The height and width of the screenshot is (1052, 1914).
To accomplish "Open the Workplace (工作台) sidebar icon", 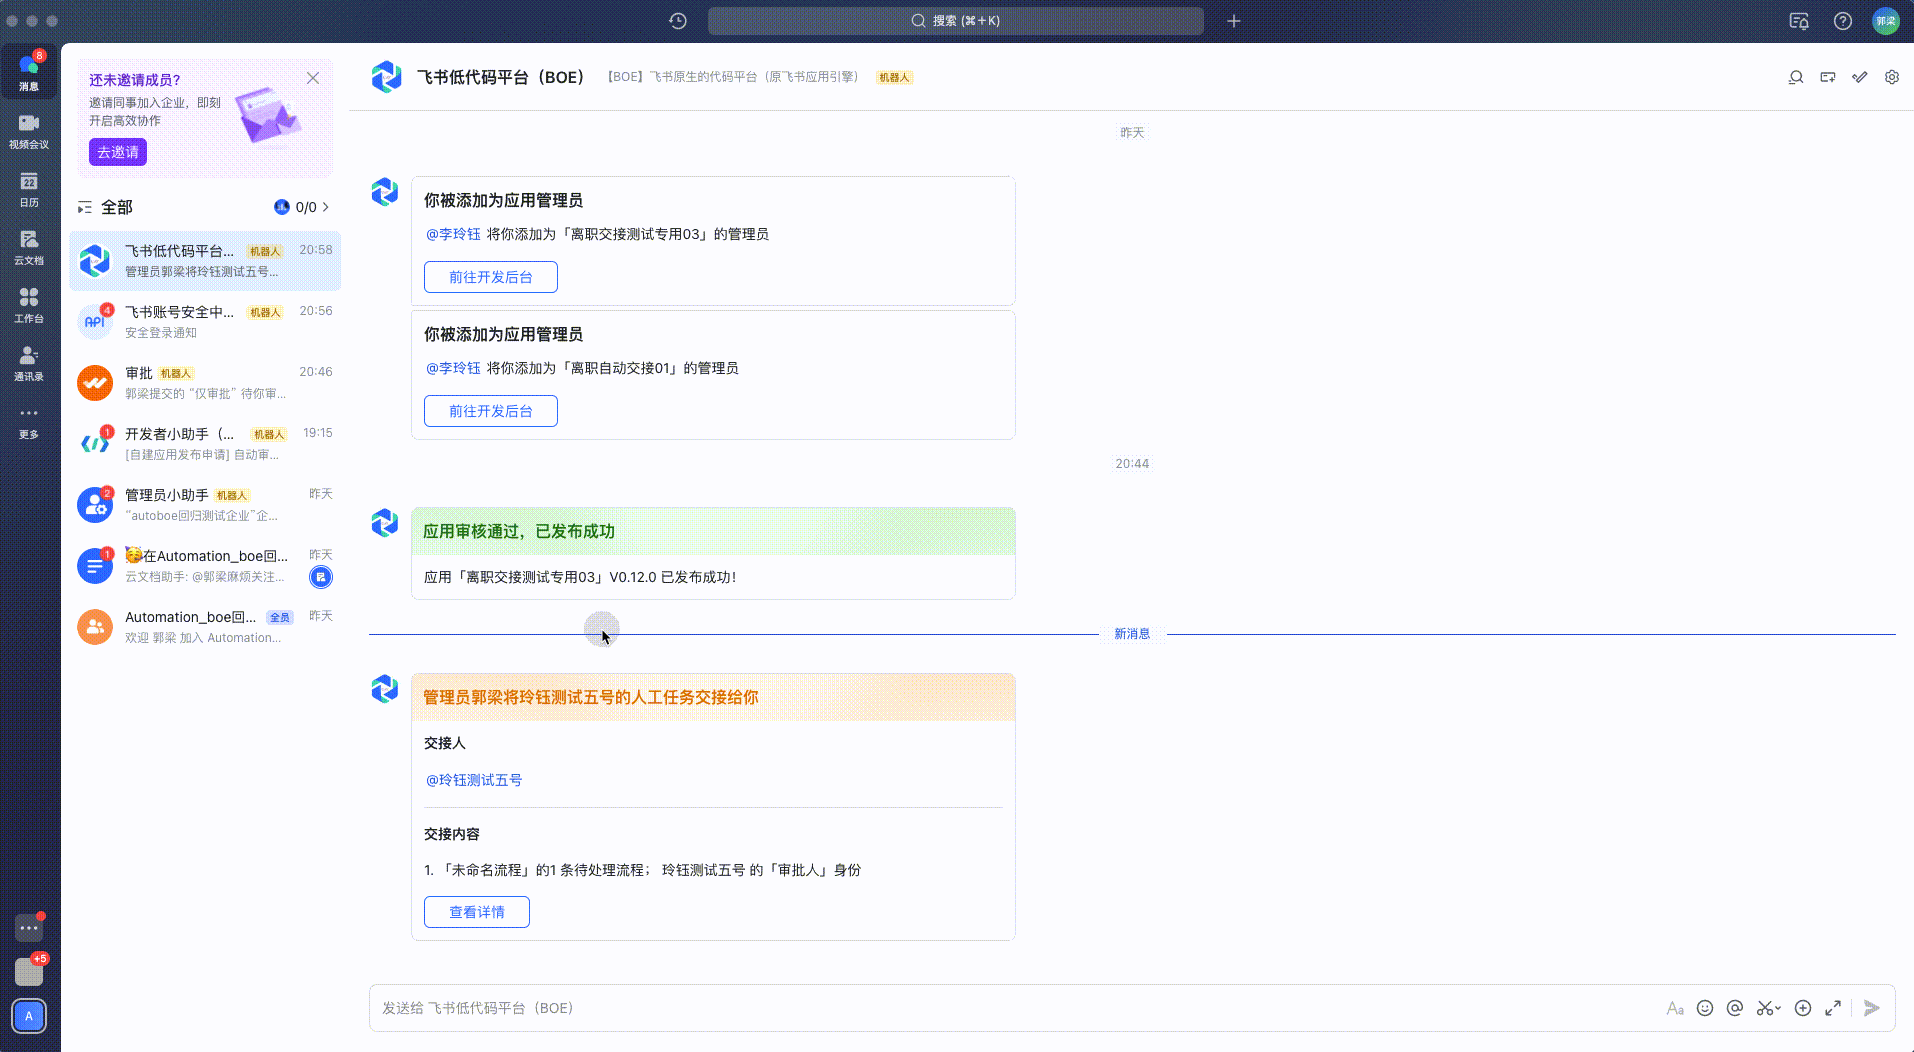I will pyautogui.click(x=29, y=305).
